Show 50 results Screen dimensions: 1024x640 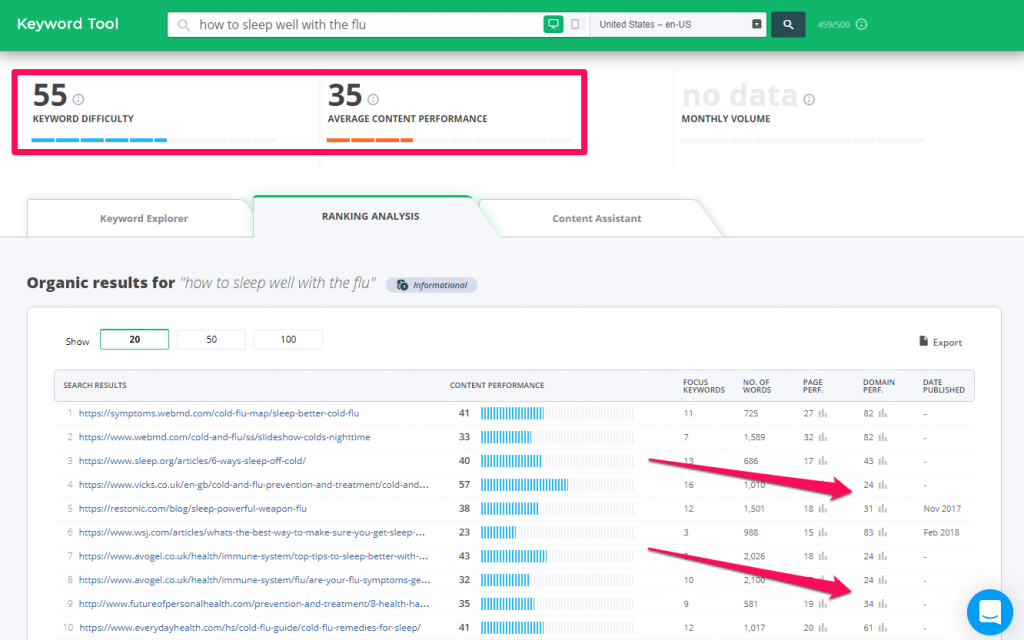point(211,339)
